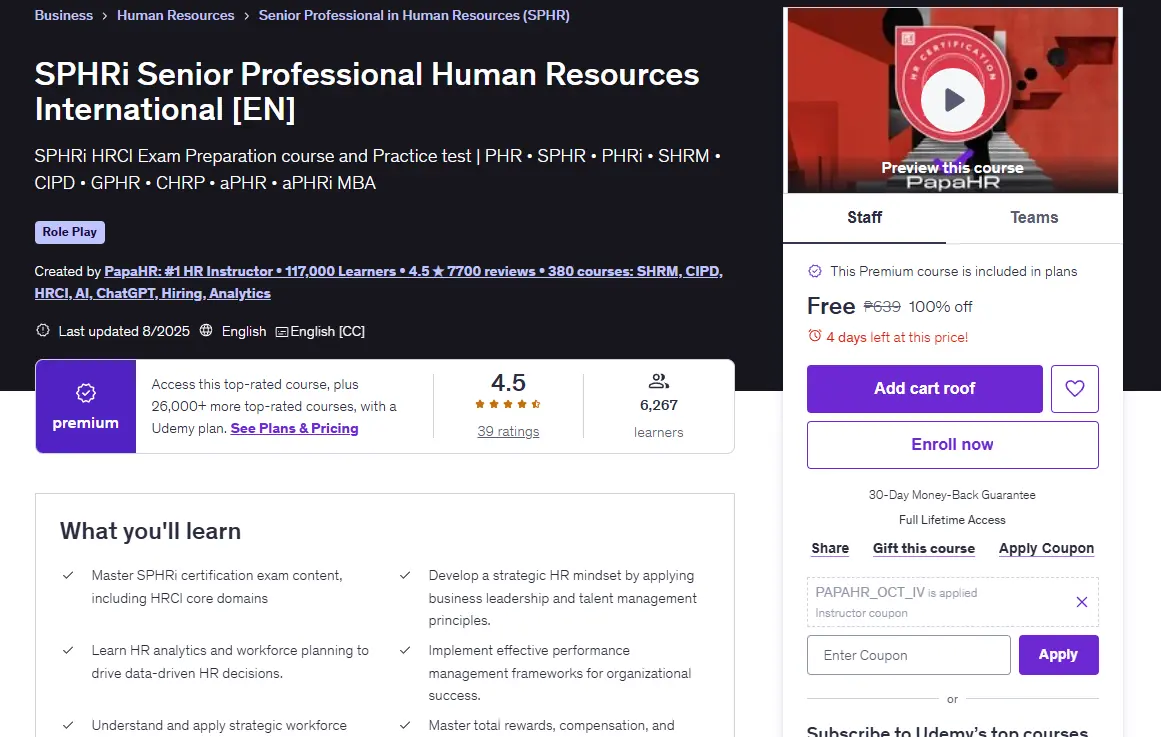Click the PAPAHR_OCT_IV is applied text
The image size is (1161, 737).
[896, 593]
